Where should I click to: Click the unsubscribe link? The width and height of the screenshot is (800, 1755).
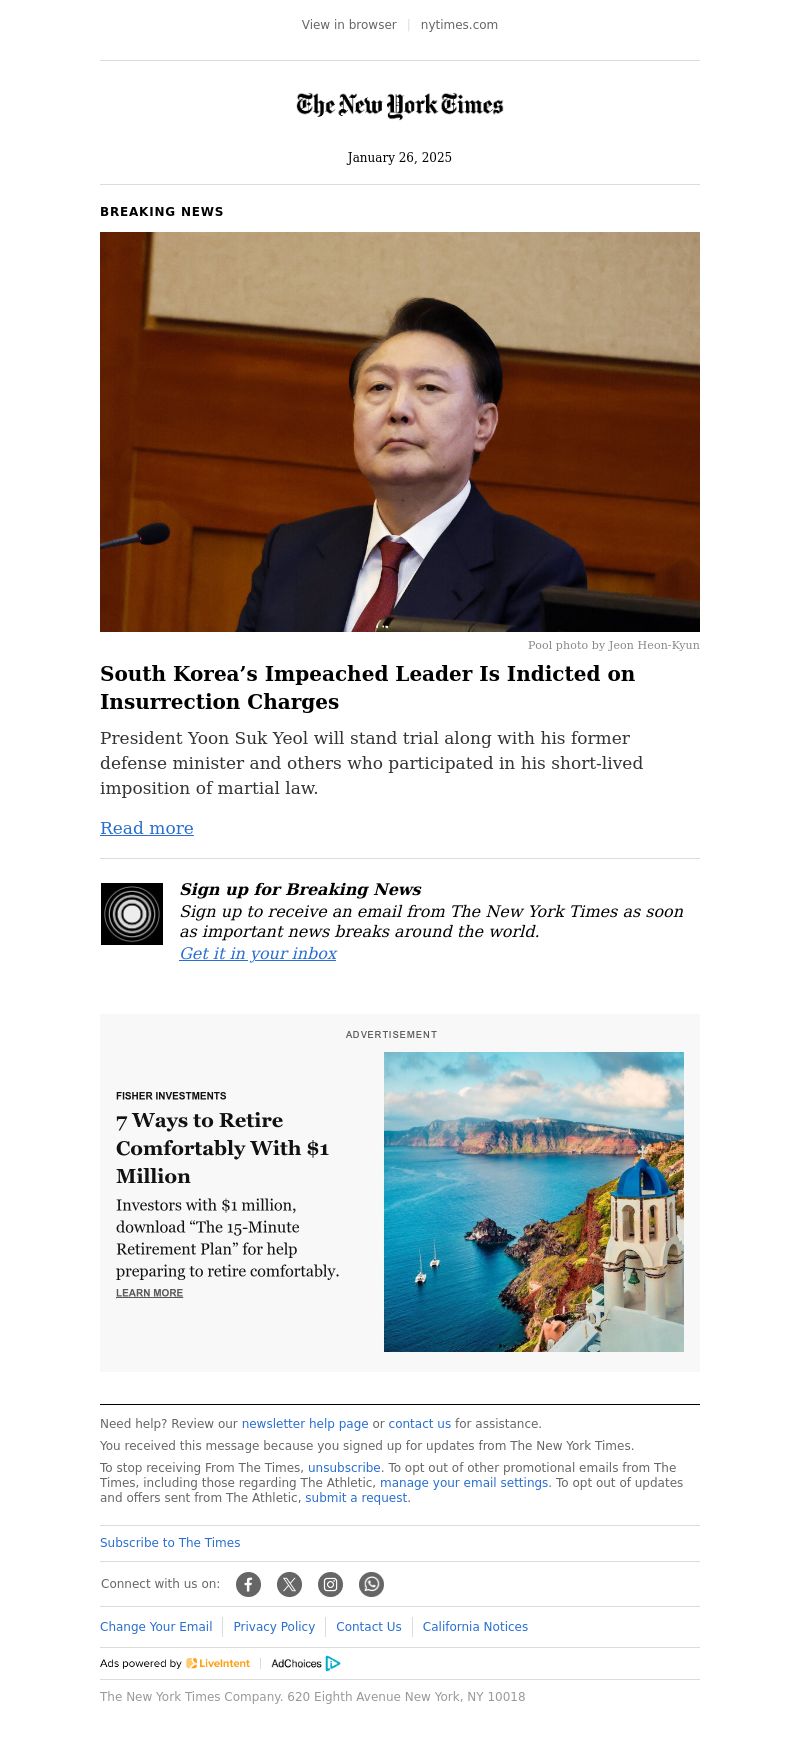click(344, 1468)
